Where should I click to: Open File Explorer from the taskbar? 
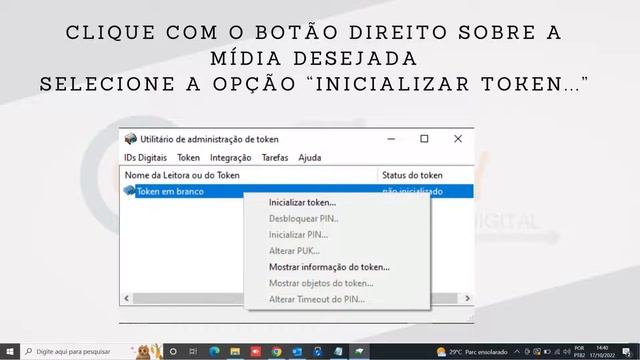[235, 351]
